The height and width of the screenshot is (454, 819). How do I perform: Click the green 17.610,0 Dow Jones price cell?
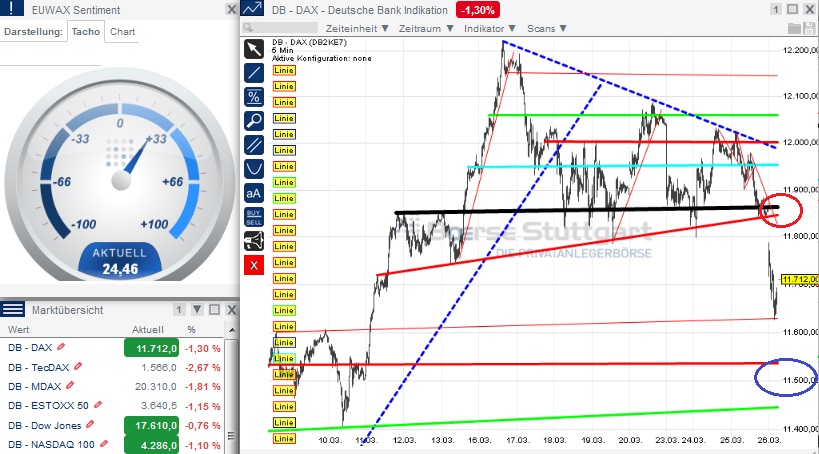151,425
